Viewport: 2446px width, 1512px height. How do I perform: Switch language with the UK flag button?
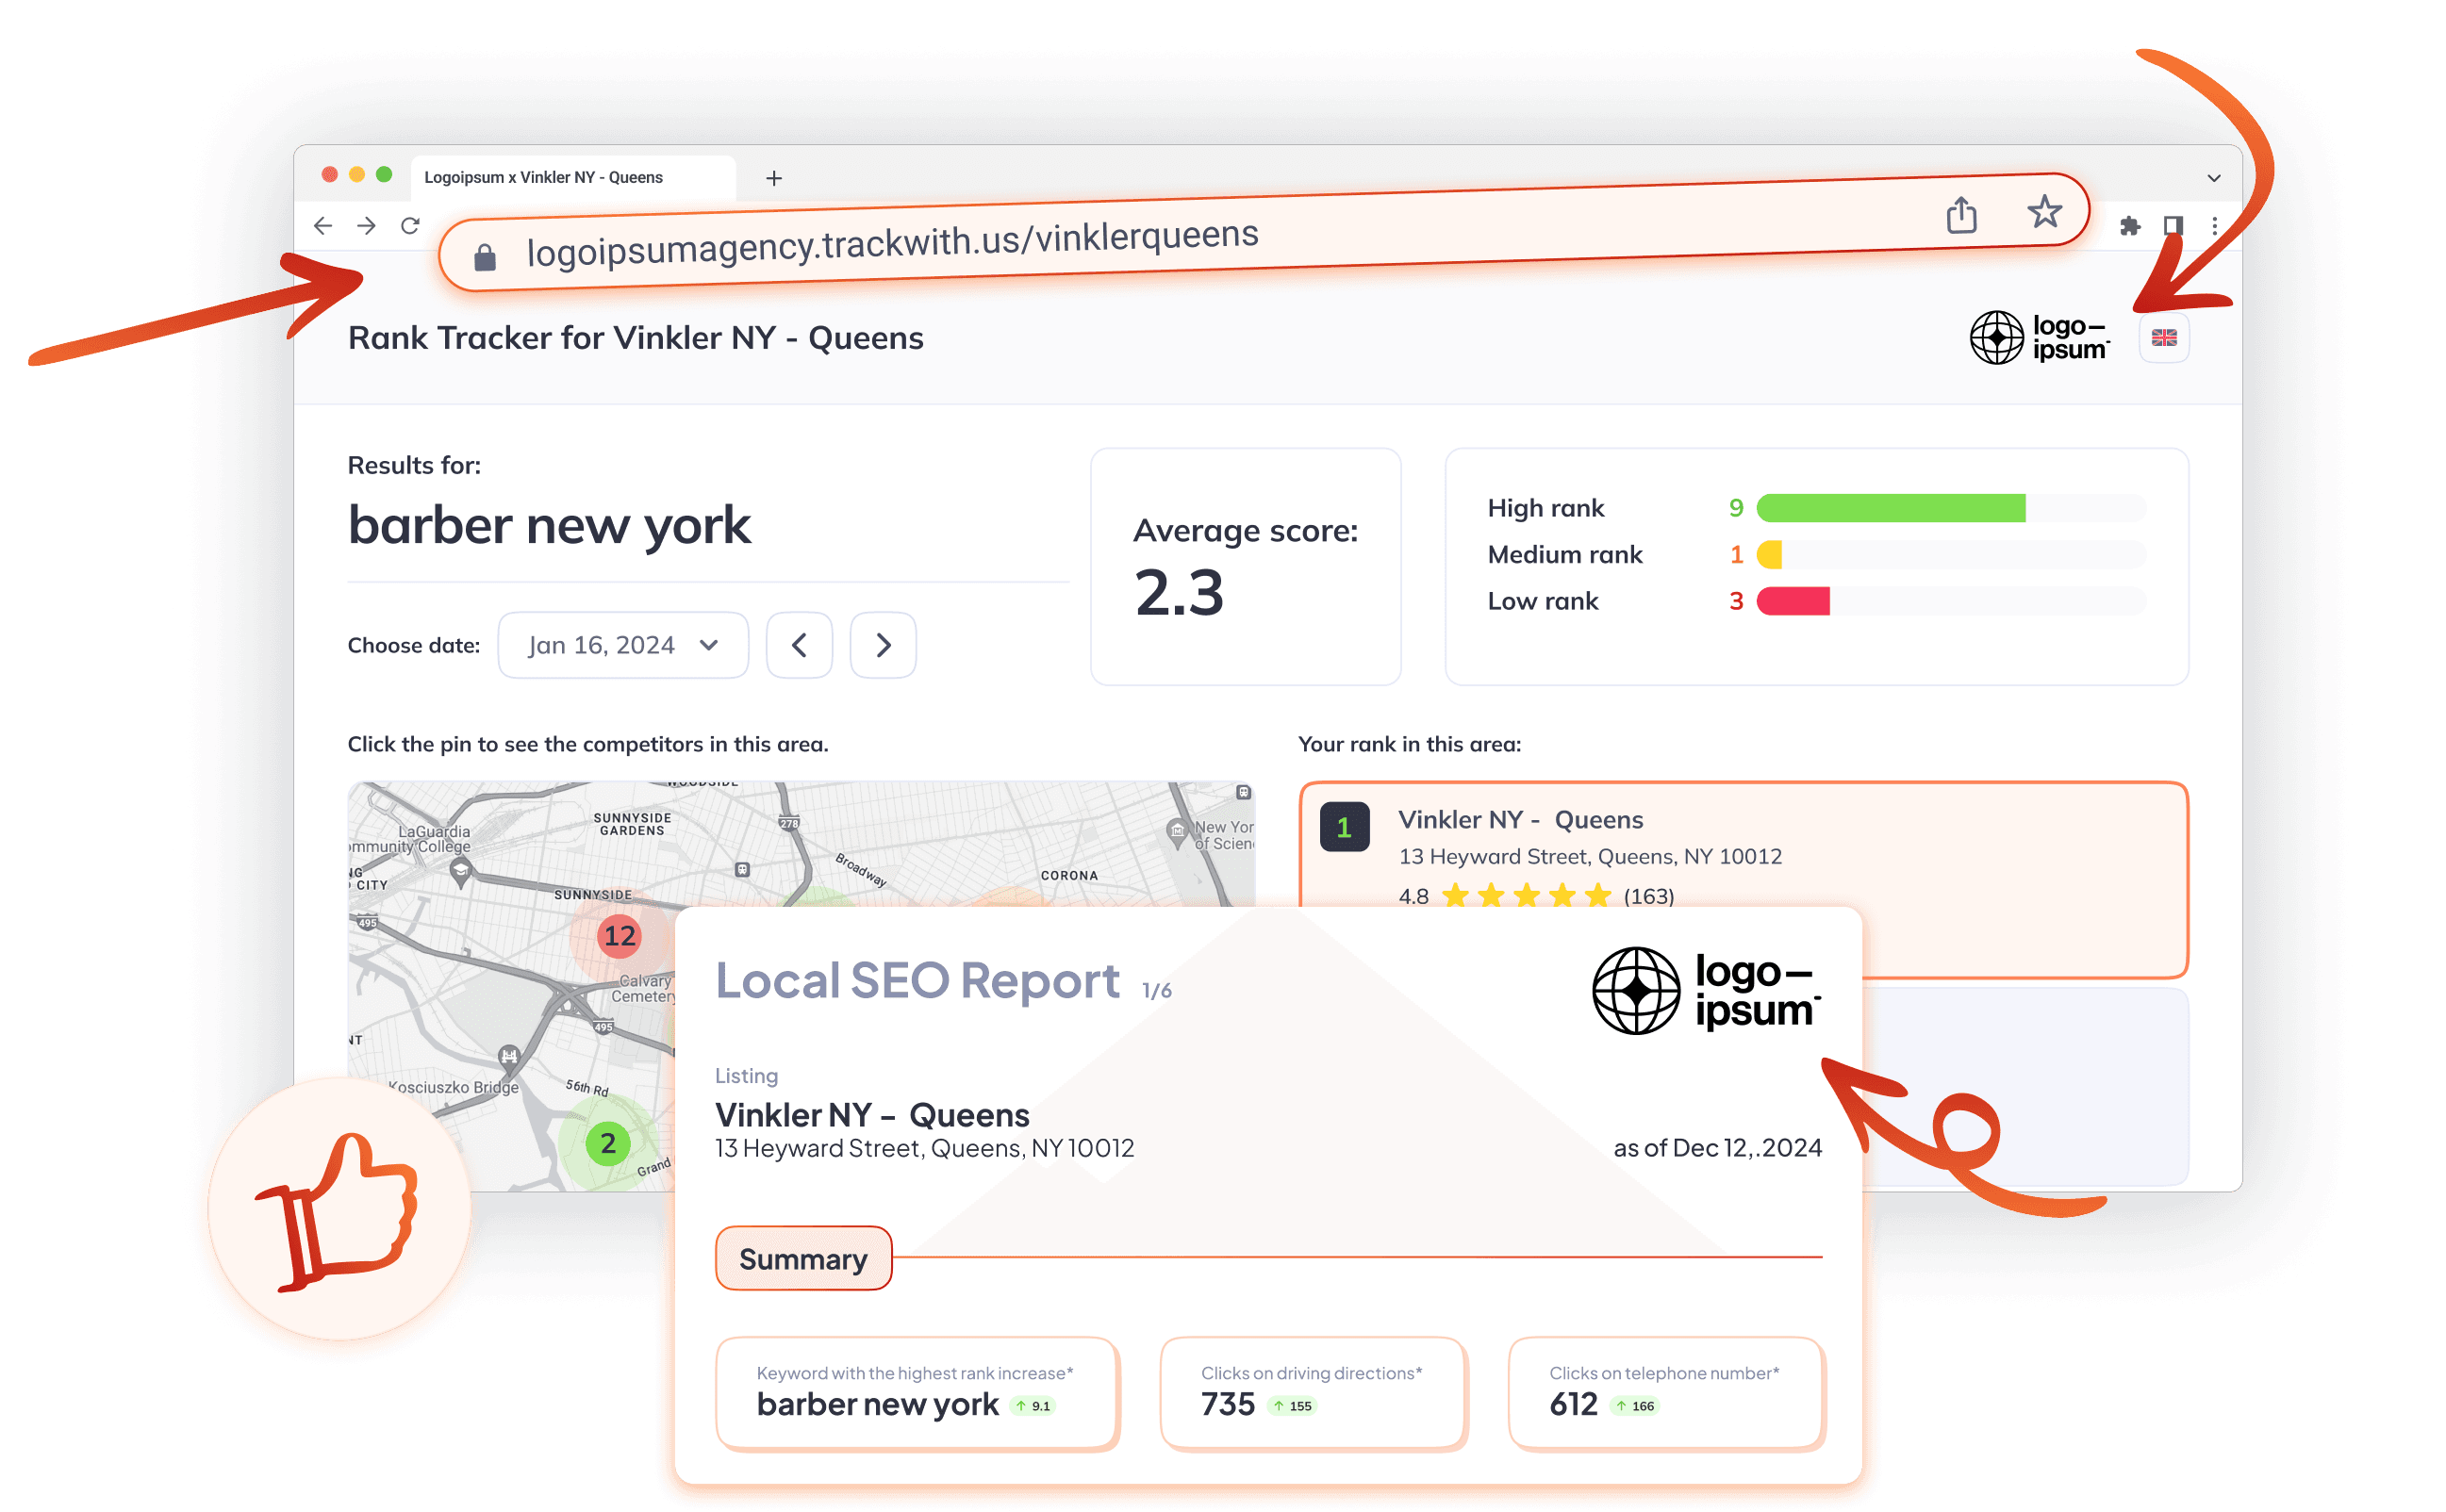tap(2163, 338)
